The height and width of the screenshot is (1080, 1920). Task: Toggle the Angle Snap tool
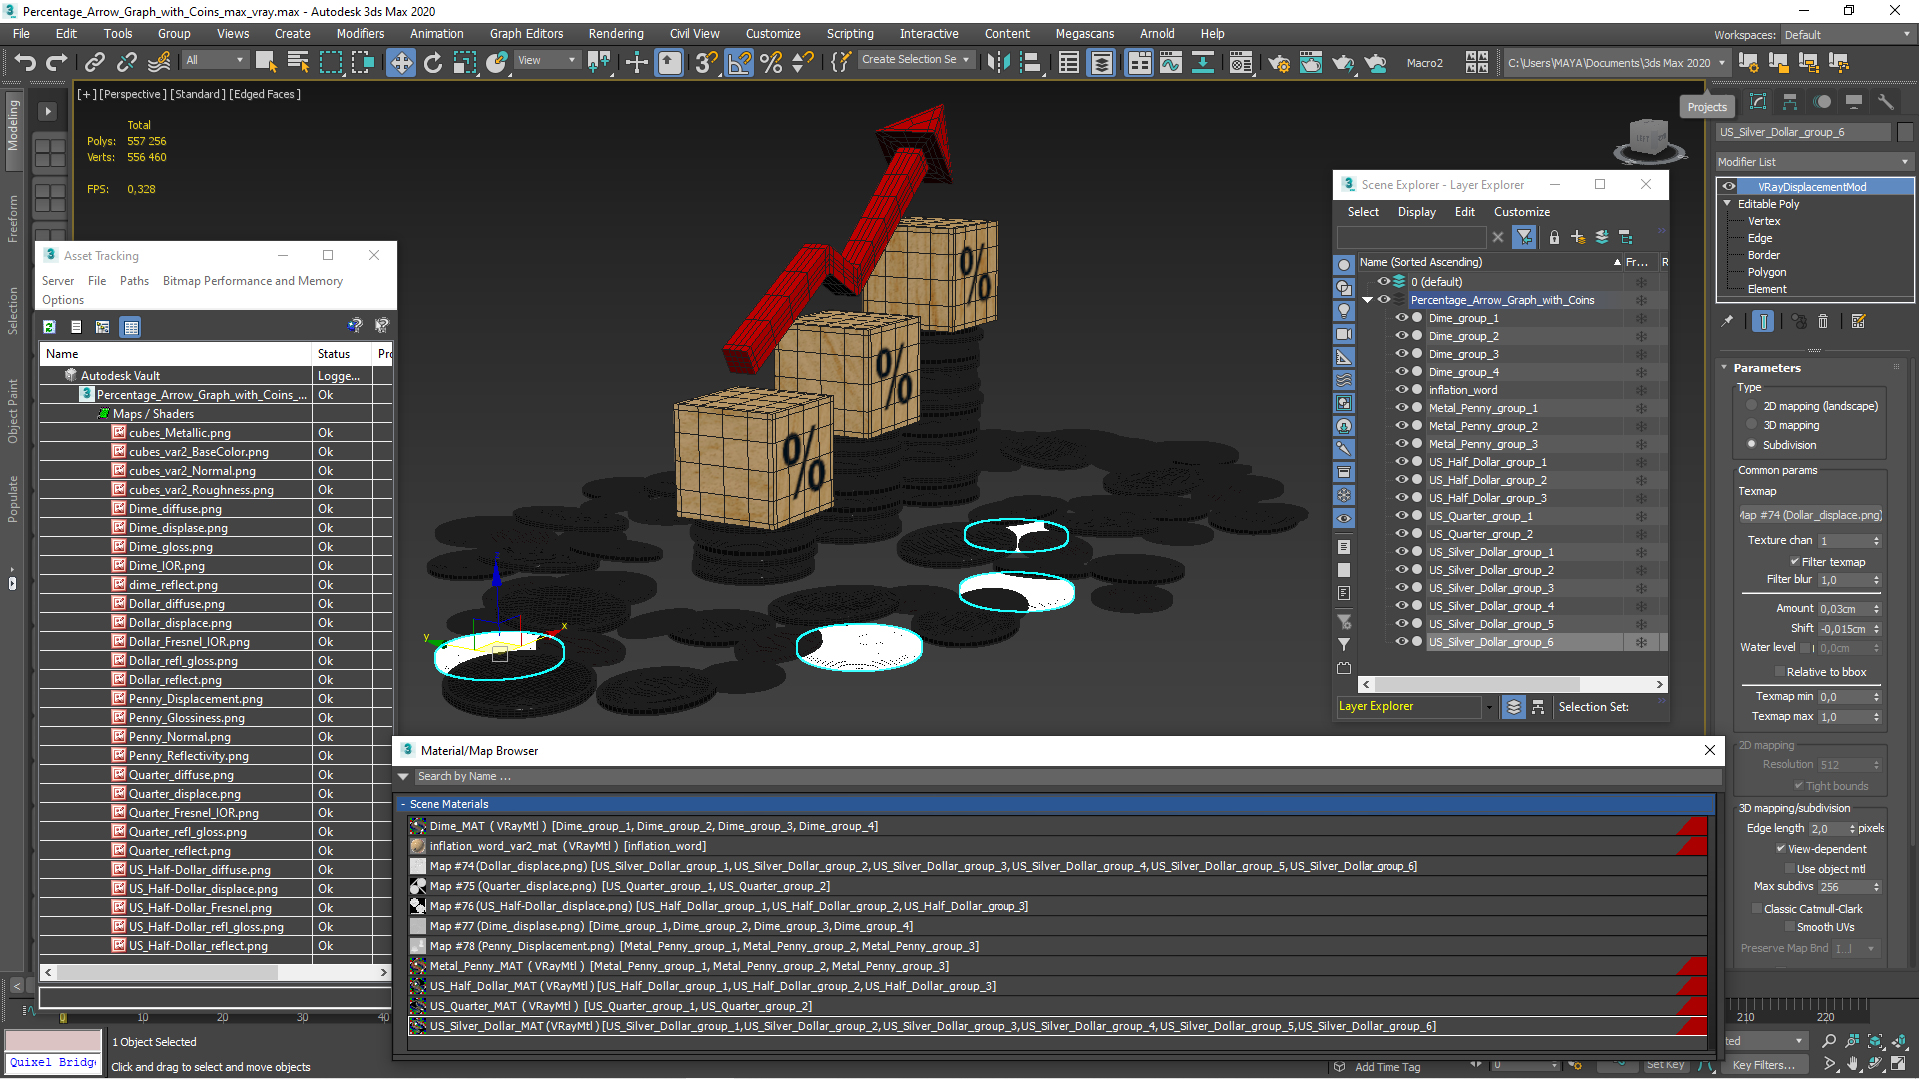[739, 63]
